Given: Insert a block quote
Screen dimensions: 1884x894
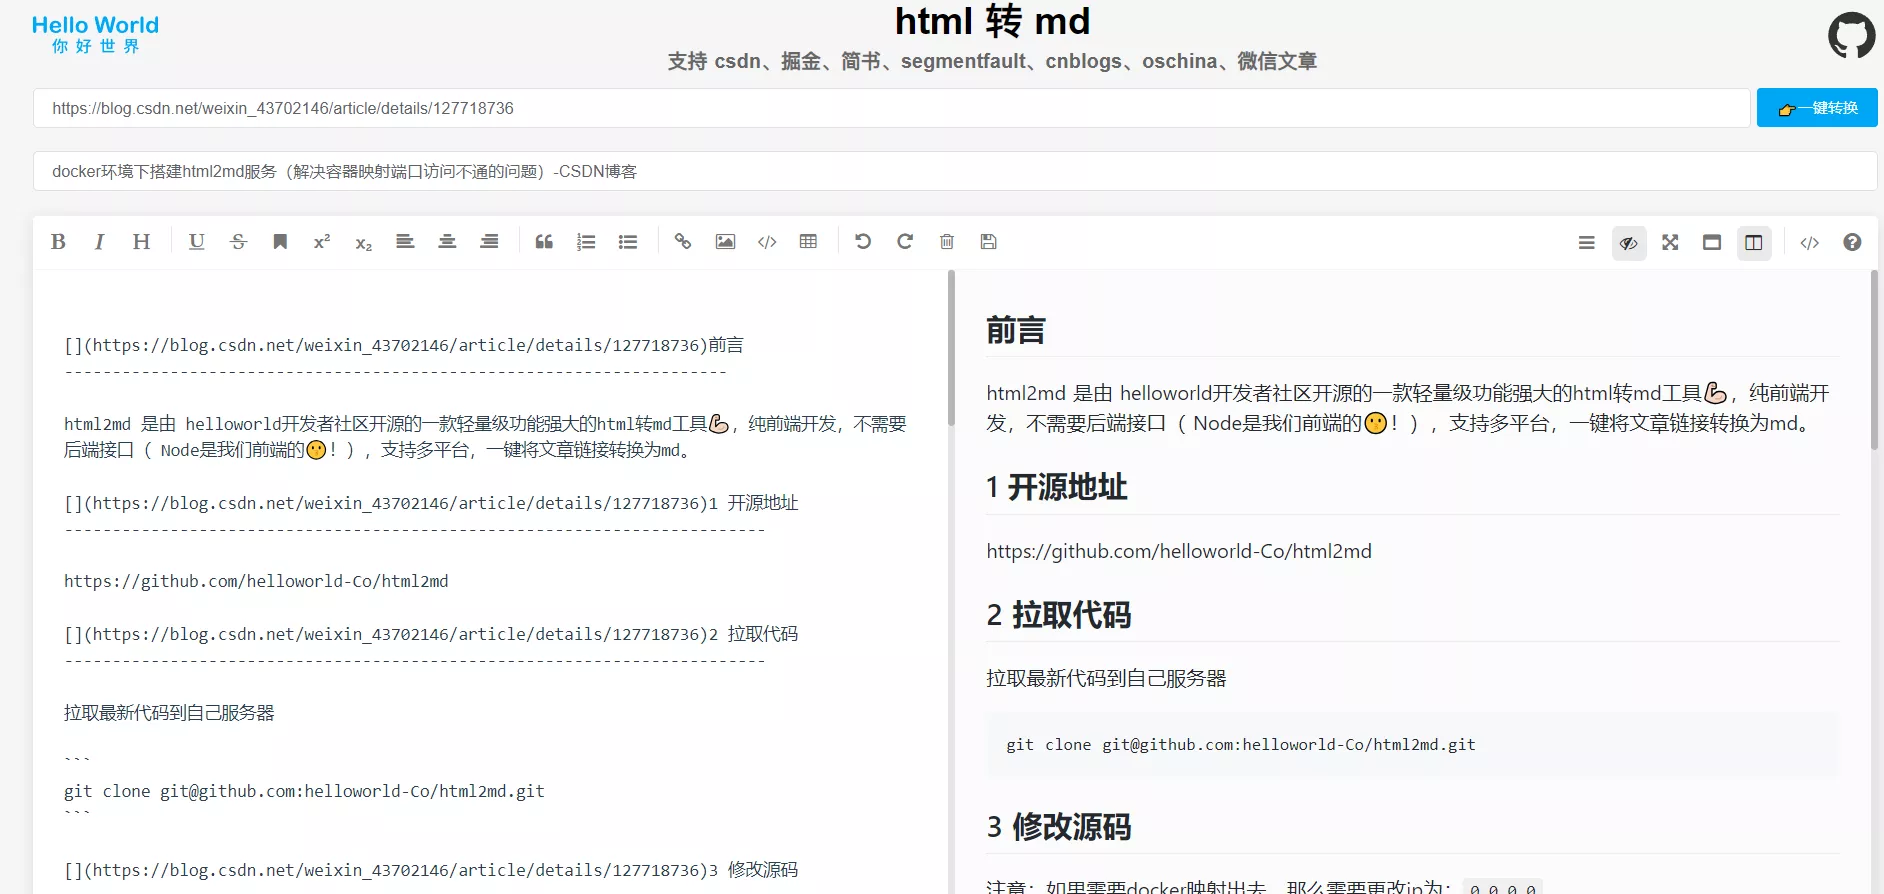Looking at the screenshot, I should pyautogui.click(x=544, y=242).
